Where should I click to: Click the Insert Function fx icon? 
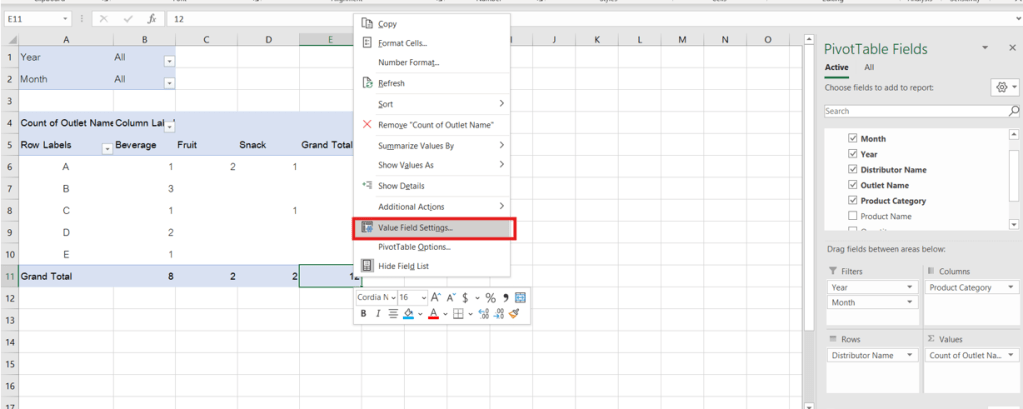pyautogui.click(x=150, y=19)
